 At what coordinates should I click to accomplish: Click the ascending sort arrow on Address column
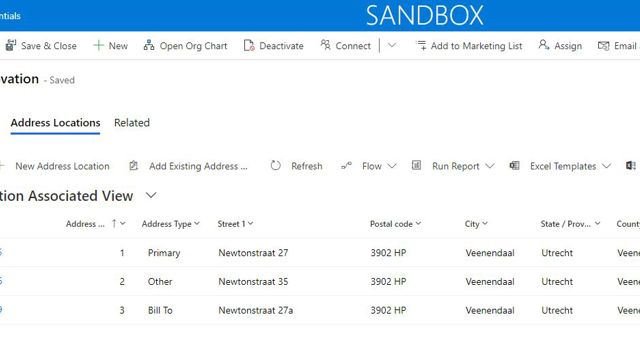click(114, 223)
